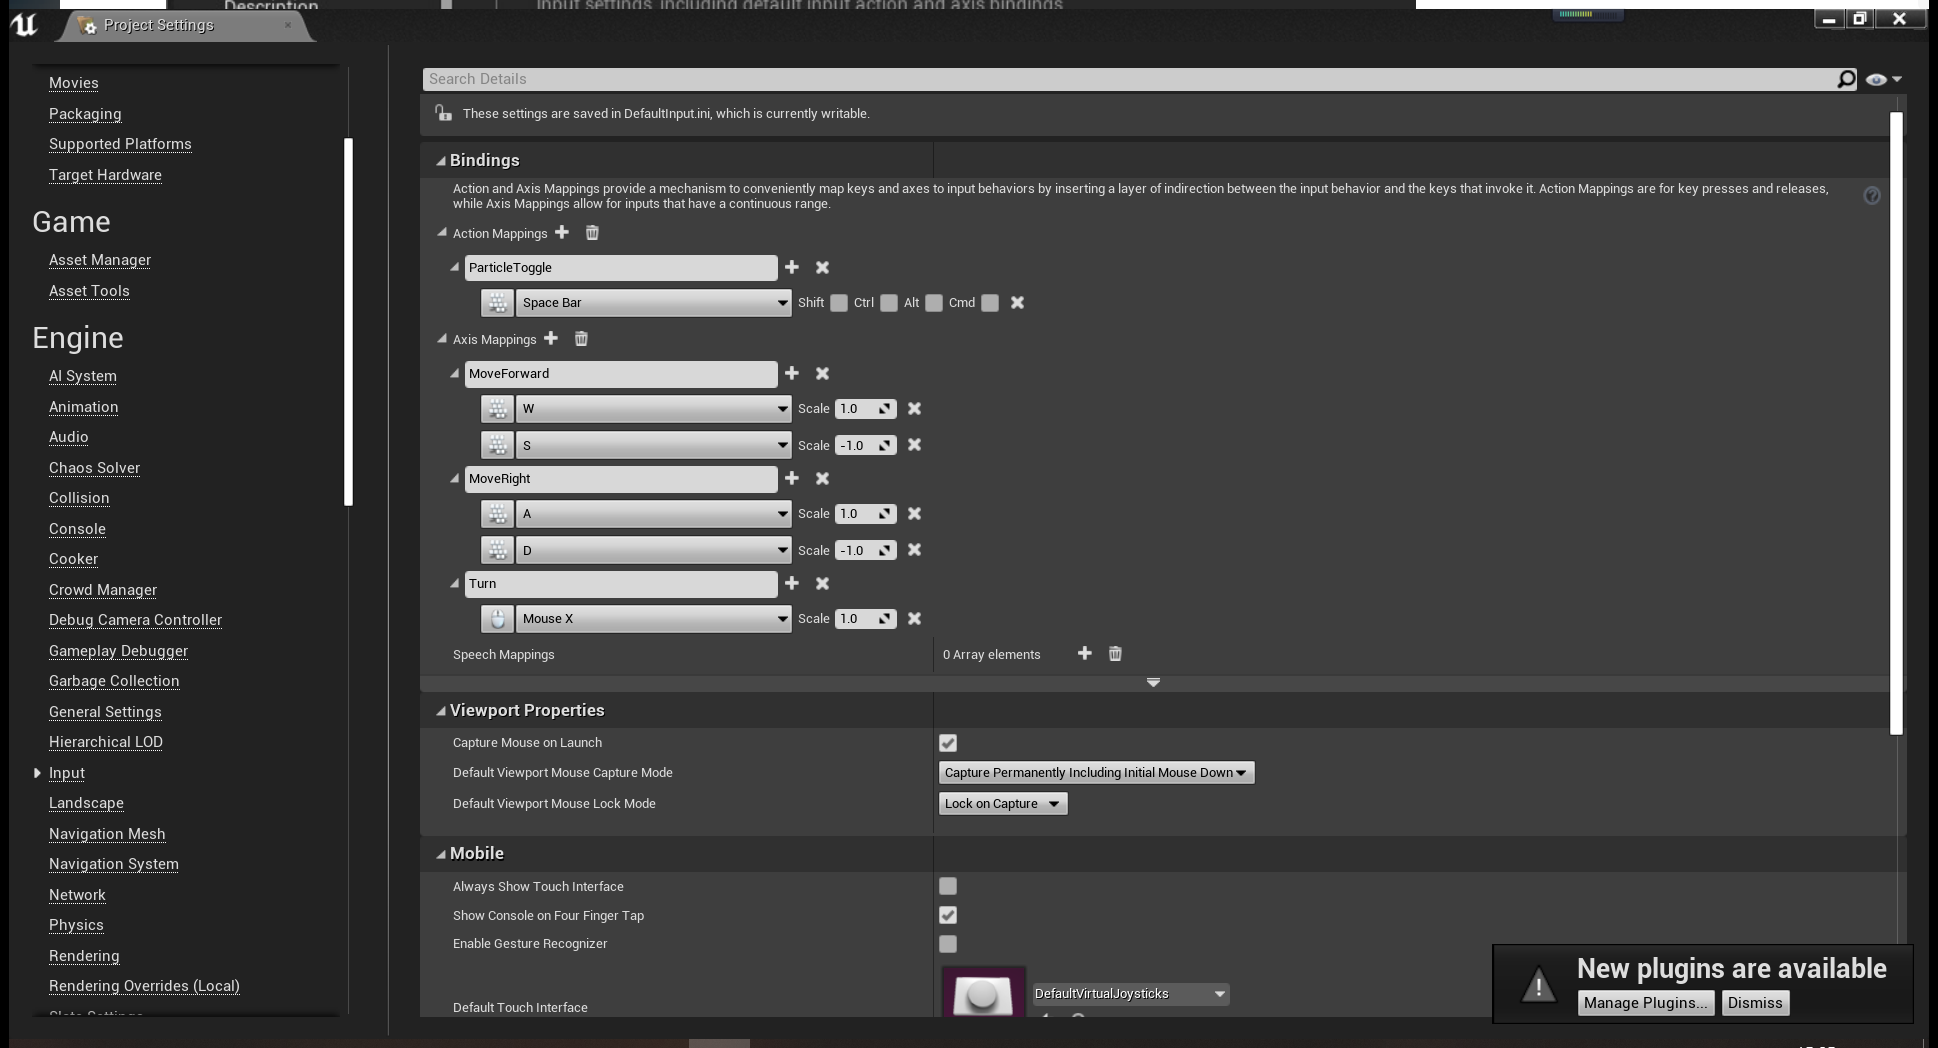Screen dimensions: 1938x1048
Task: Remove the ParticleToggle action mapping
Action: pos(822,268)
